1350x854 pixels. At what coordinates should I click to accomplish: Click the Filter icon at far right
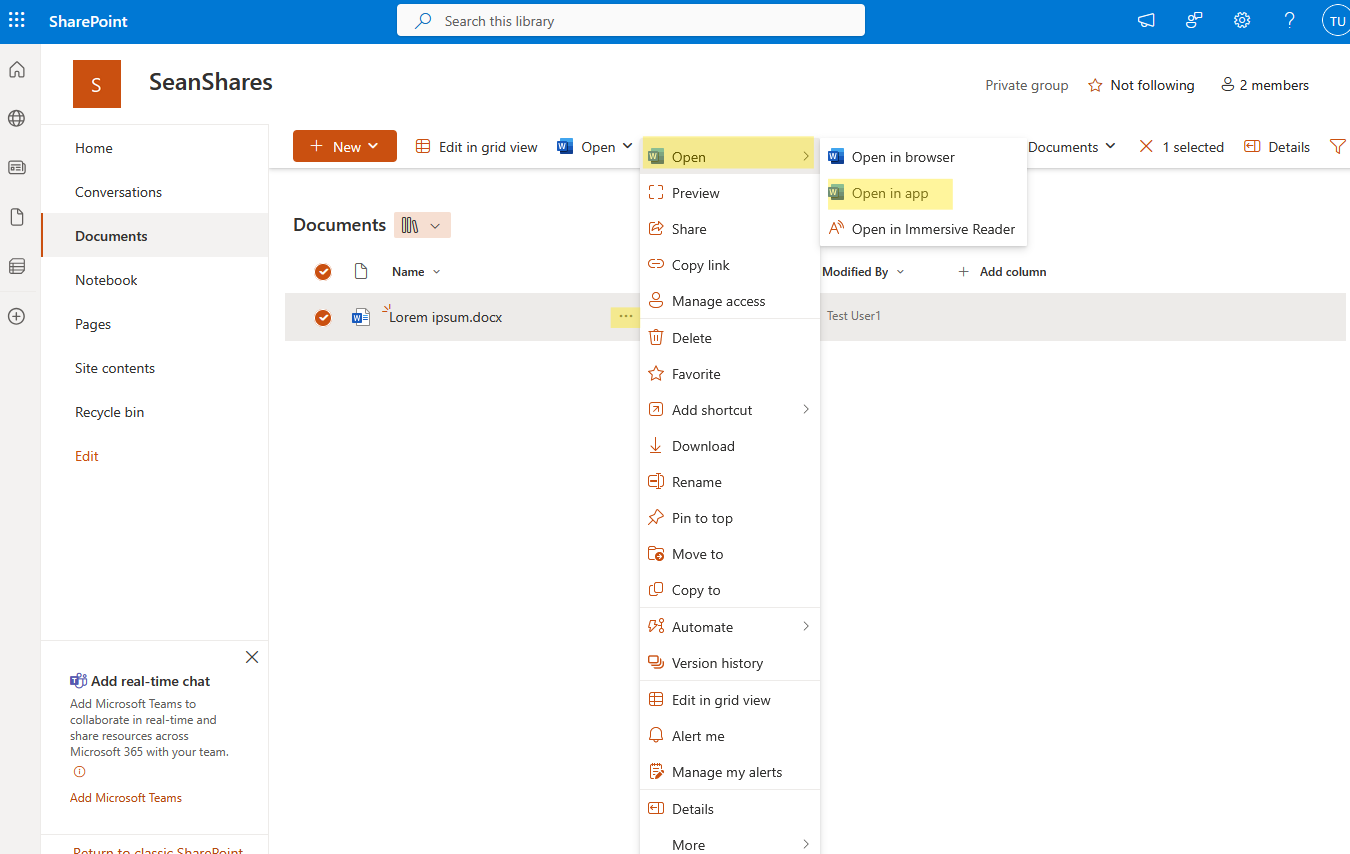(x=1338, y=146)
